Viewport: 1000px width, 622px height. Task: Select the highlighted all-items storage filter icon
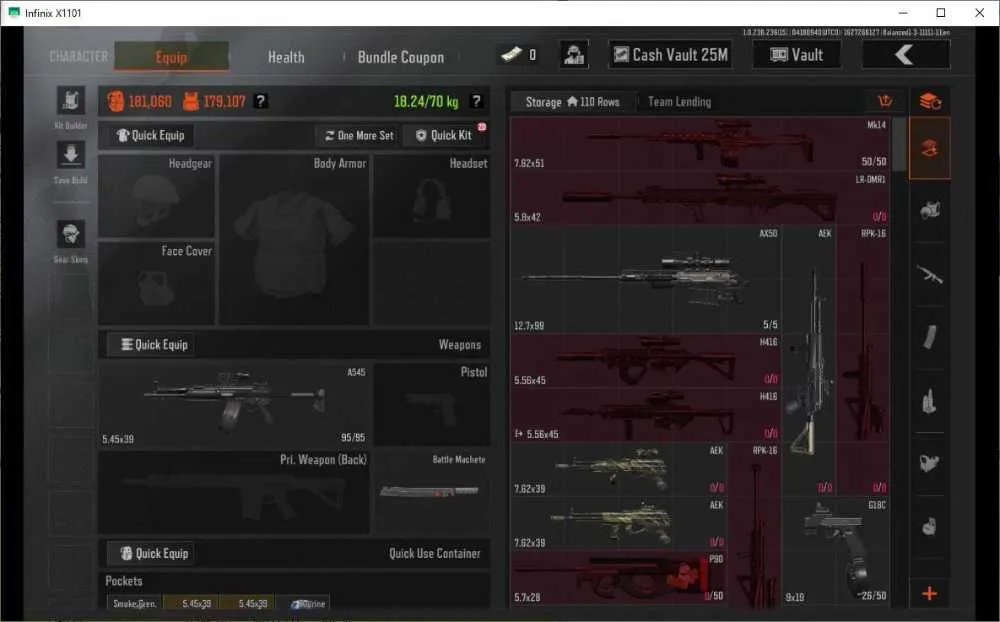click(930, 148)
